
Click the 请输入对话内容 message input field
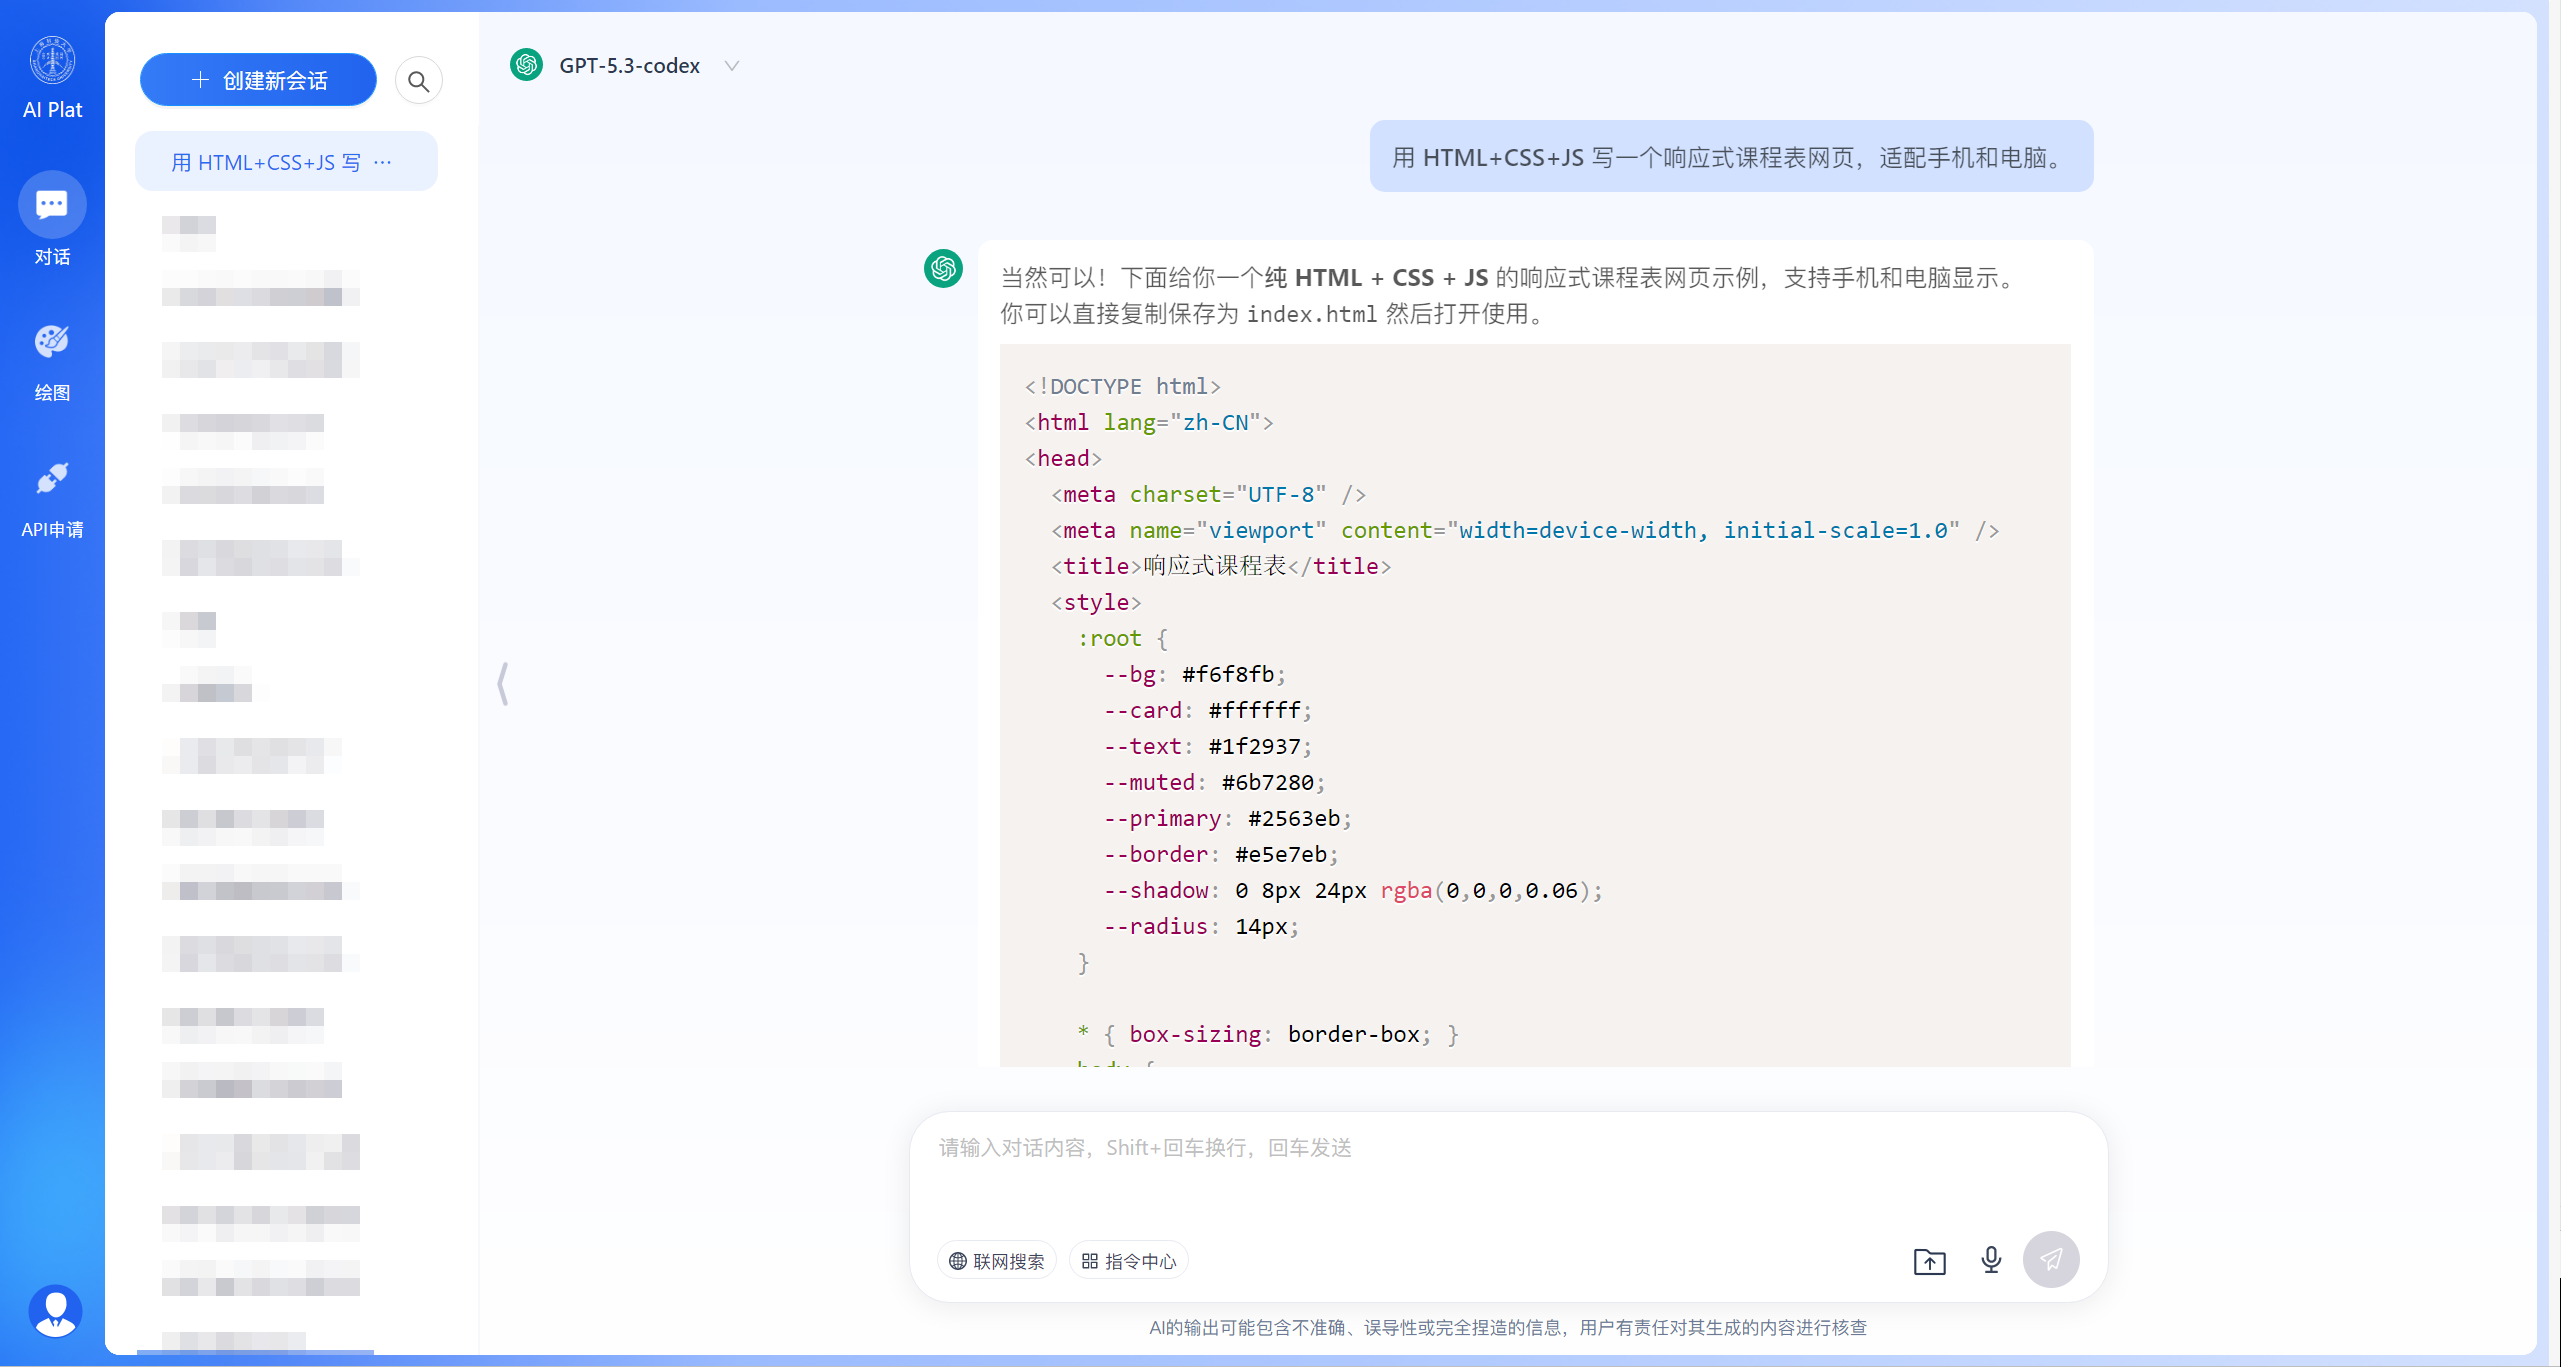click(x=1400, y=1170)
